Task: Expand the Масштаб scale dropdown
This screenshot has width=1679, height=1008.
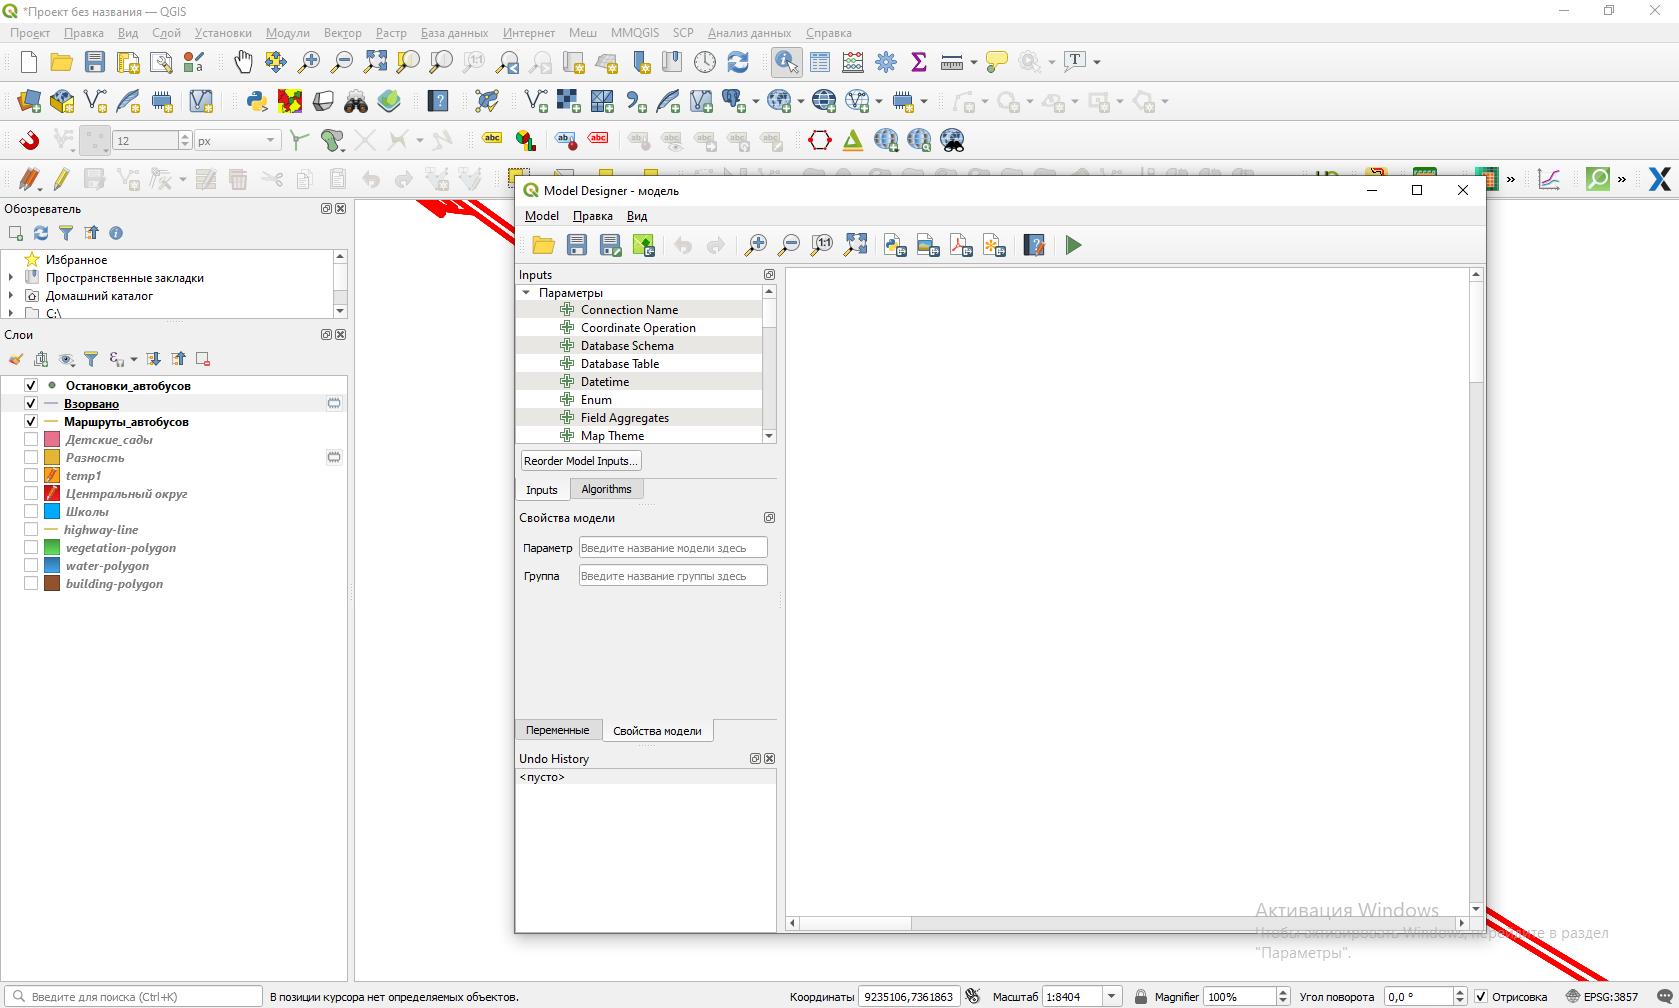Action: click(1111, 997)
